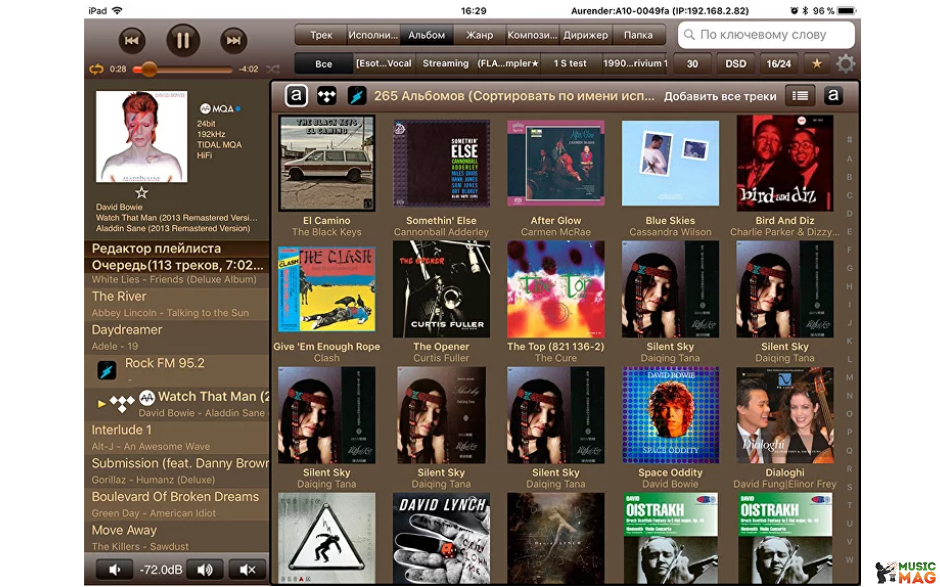Decrease volume with the speaker-down button
940x587 pixels.
[114, 569]
